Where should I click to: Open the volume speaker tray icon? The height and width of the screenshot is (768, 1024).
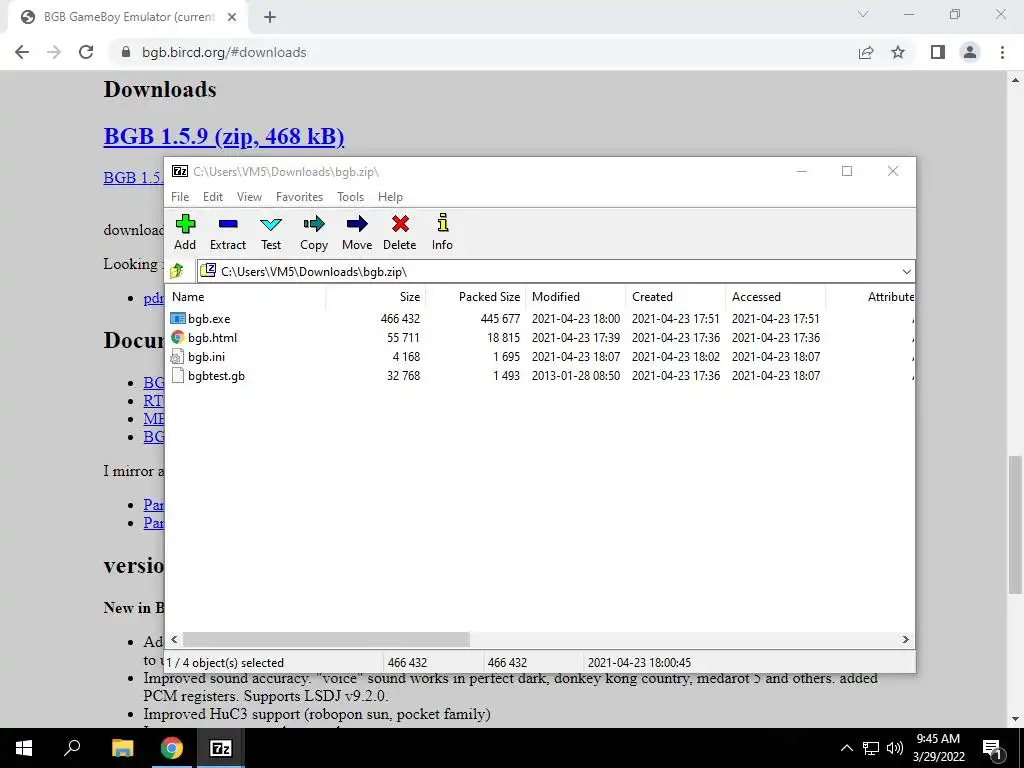[x=895, y=748]
